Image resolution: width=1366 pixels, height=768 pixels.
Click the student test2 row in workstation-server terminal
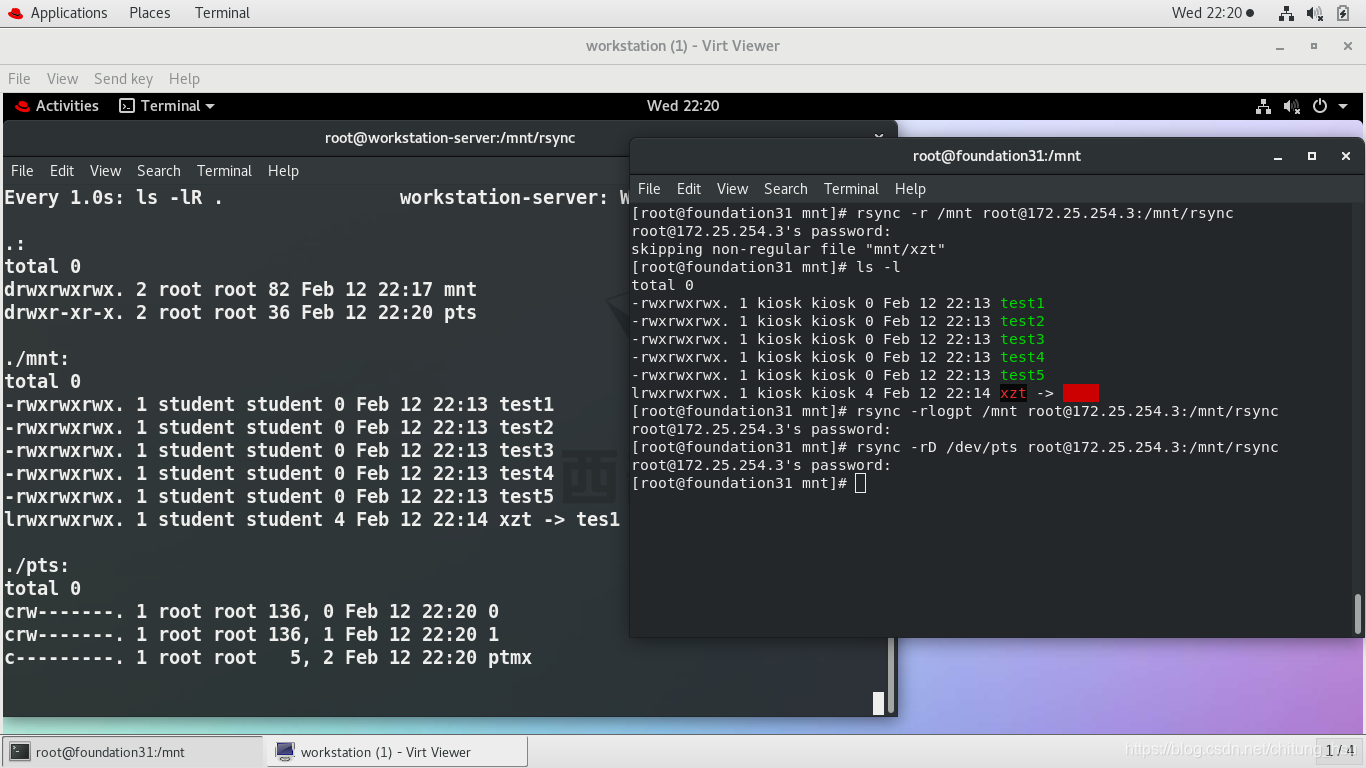click(x=279, y=428)
